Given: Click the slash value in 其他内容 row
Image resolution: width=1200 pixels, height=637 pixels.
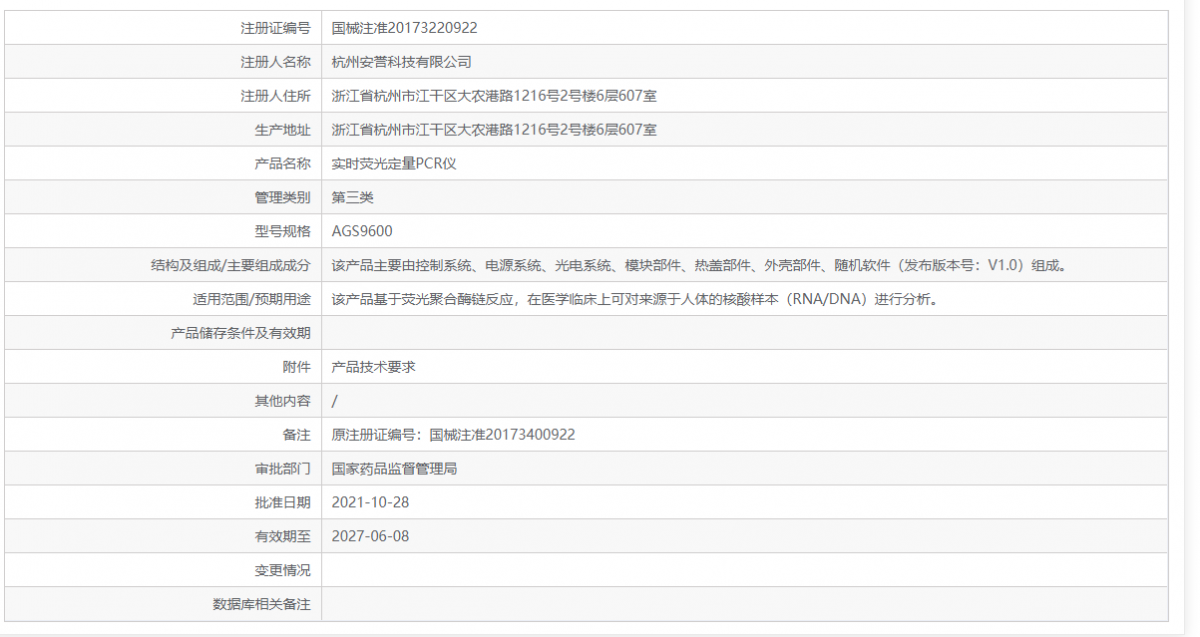Looking at the screenshot, I should pos(335,401).
